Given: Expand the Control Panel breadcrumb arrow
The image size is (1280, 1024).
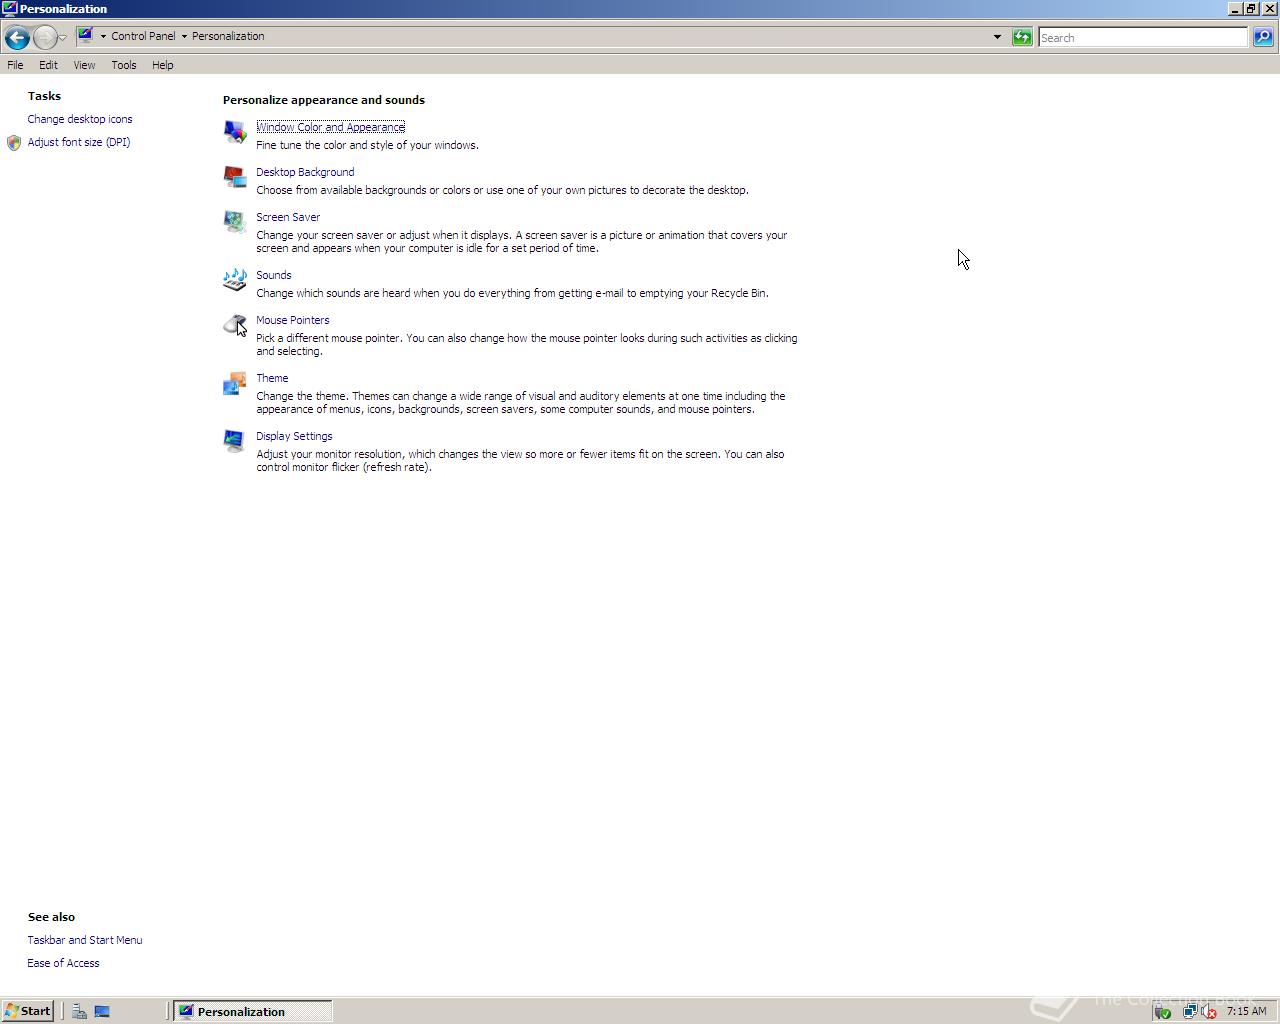Looking at the screenshot, I should [x=184, y=36].
